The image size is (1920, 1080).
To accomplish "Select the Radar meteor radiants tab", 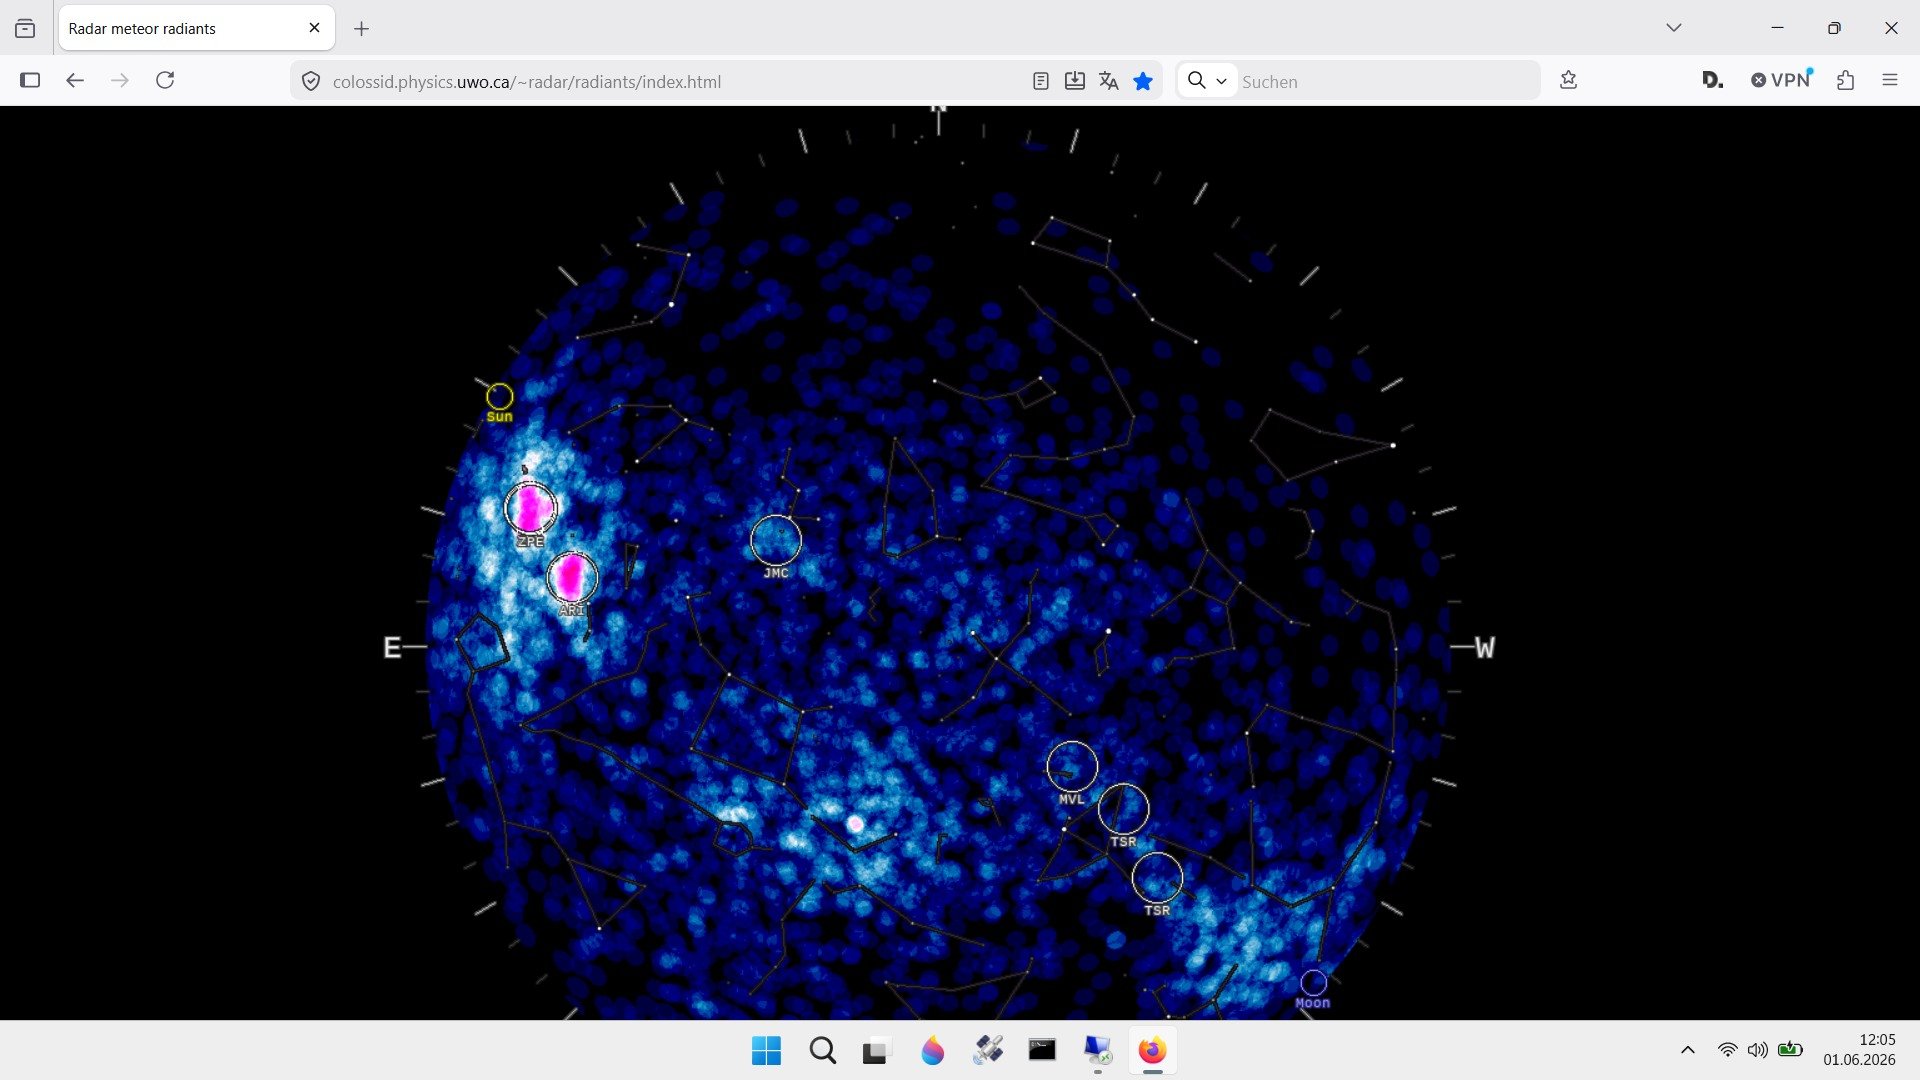I will [197, 28].
